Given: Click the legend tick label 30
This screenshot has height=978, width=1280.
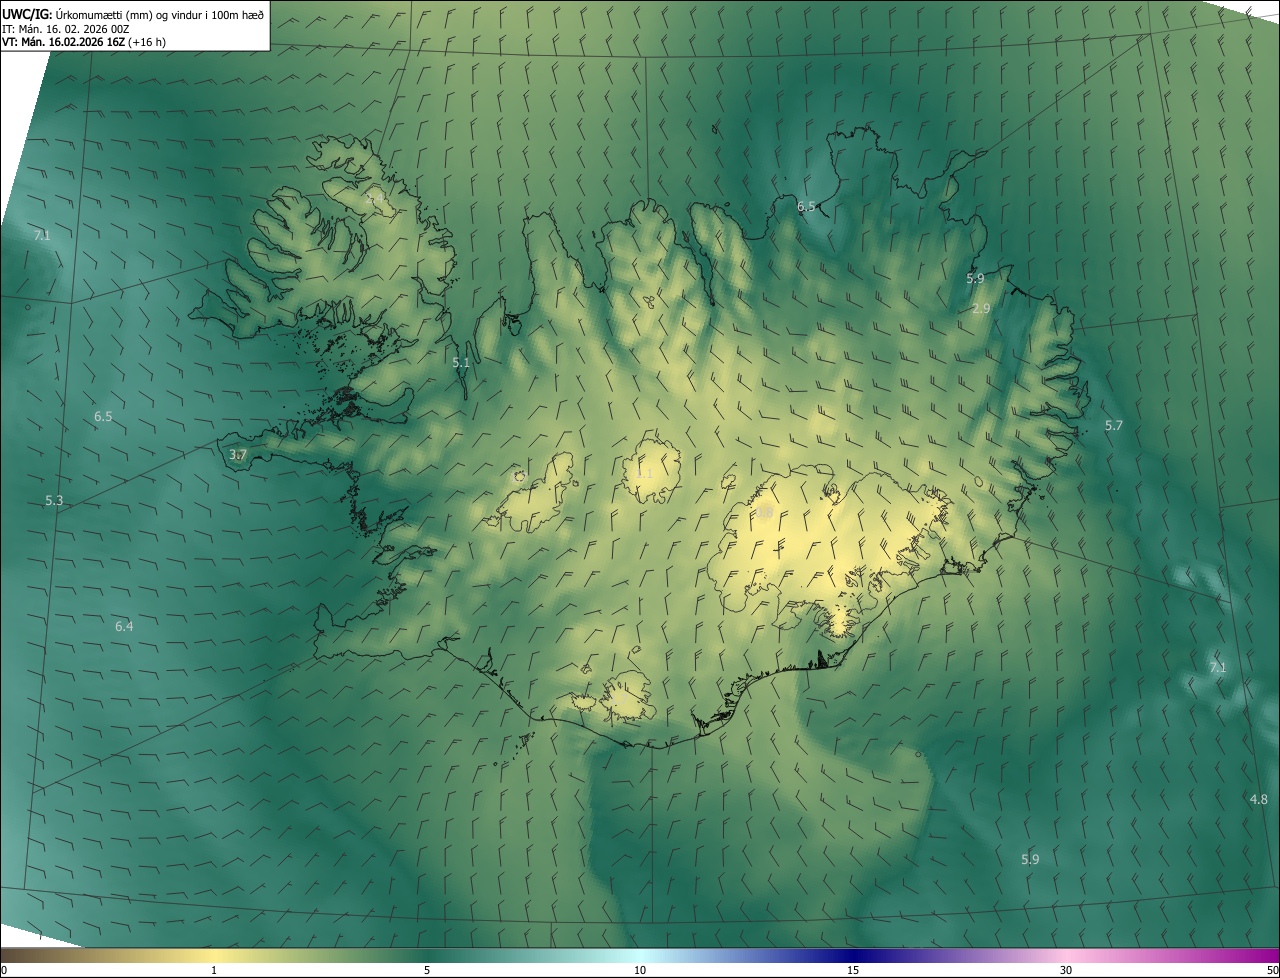Looking at the screenshot, I should pyautogui.click(x=1066, y=970).
